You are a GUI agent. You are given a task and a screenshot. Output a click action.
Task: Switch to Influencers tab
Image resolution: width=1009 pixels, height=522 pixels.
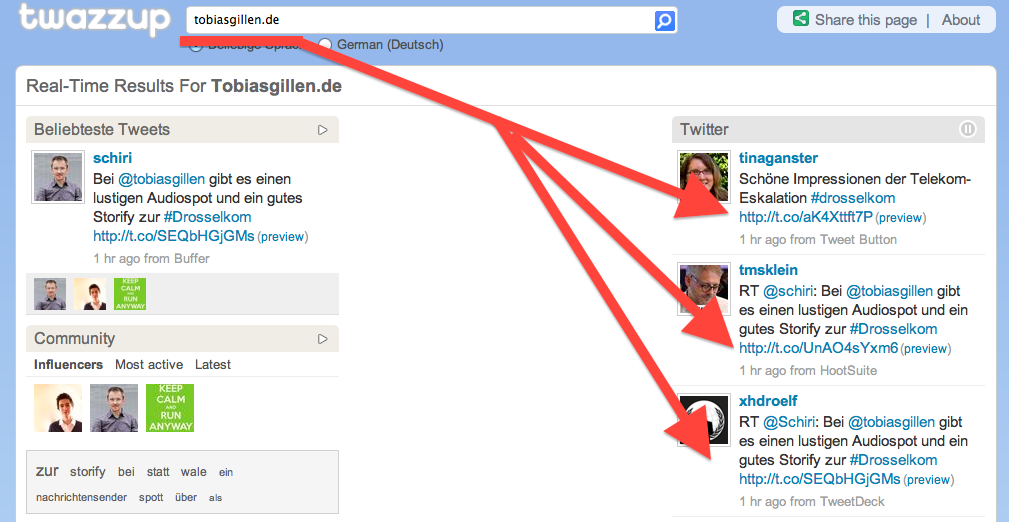tap(68, 364)
